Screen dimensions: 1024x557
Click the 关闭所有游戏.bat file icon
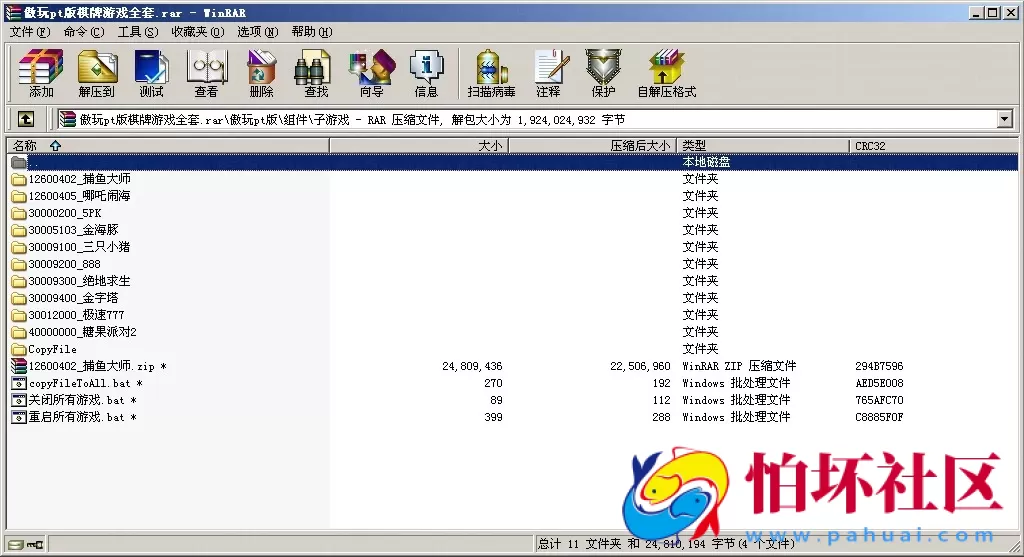[19, 400]
